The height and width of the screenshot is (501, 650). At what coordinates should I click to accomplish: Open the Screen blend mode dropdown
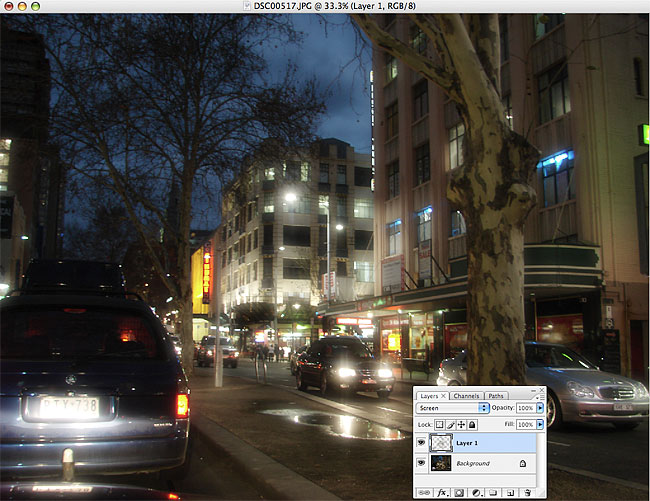pos(452,409)
